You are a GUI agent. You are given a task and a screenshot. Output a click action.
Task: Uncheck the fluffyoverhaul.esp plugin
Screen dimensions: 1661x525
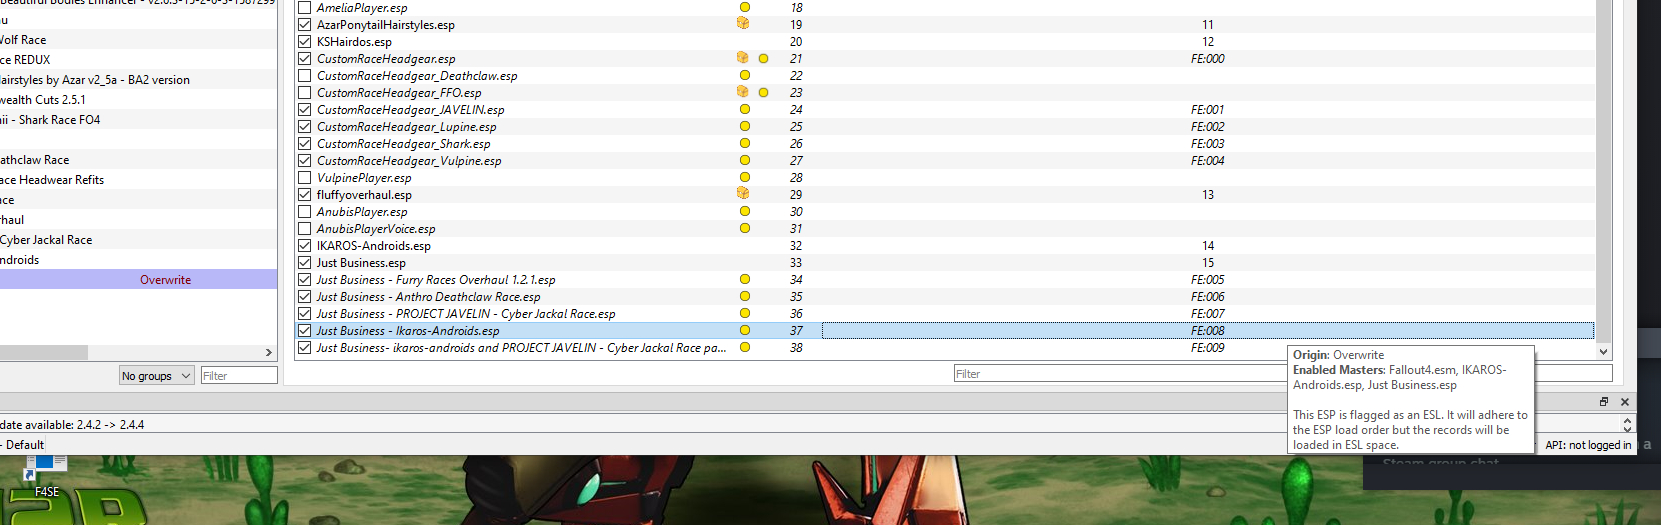[305, 194]
